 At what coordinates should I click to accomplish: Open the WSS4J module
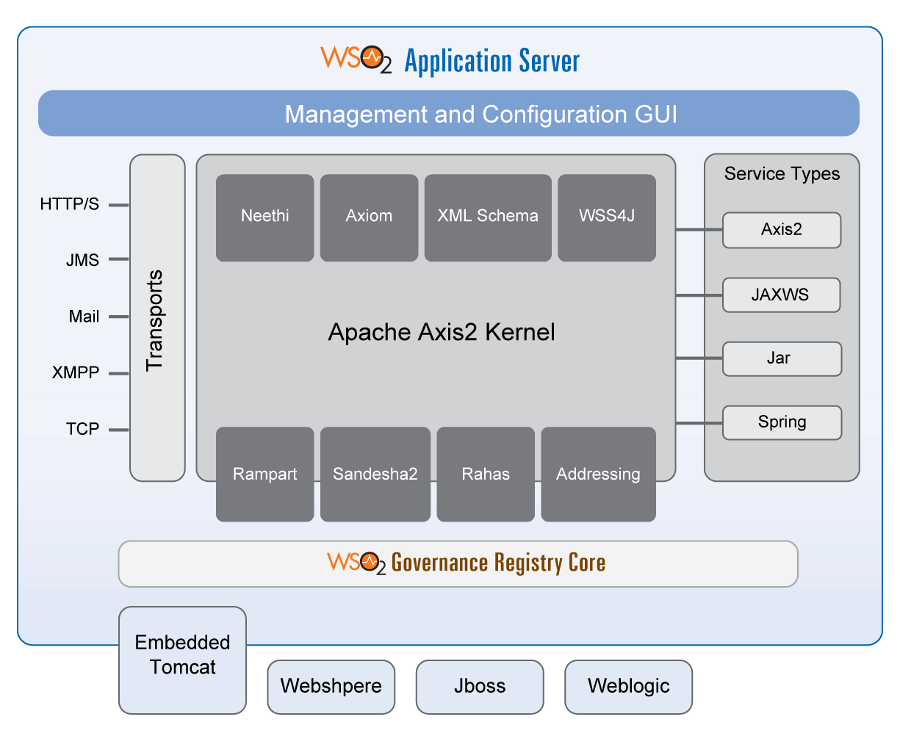[x=606, y=216]
